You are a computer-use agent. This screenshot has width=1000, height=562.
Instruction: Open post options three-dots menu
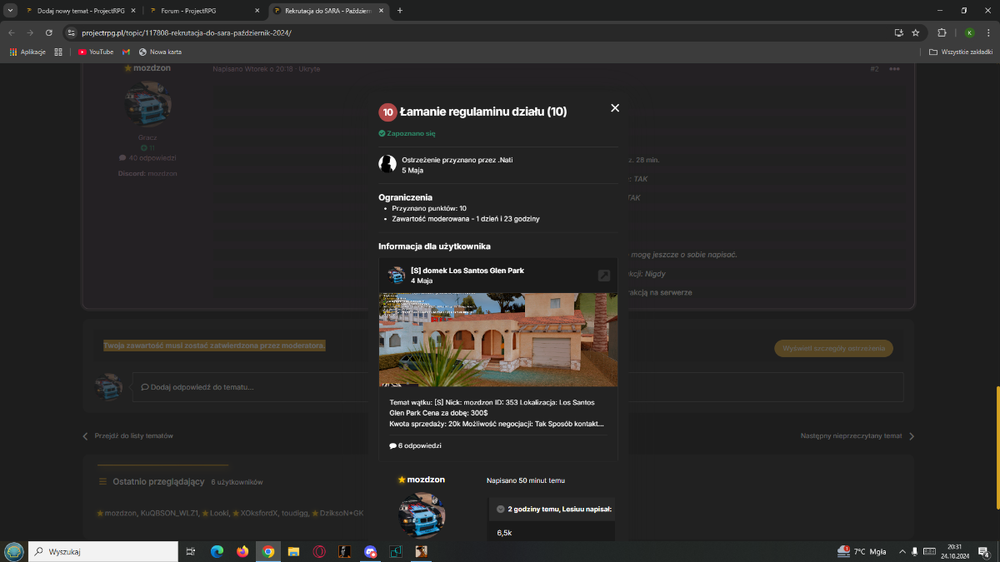894,69
